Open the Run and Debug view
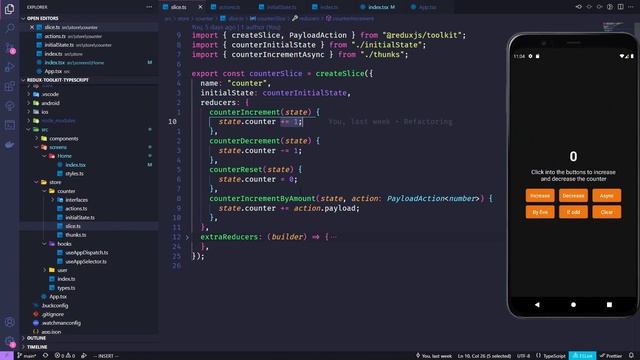The image size is (640, 360). click(9, 67)
